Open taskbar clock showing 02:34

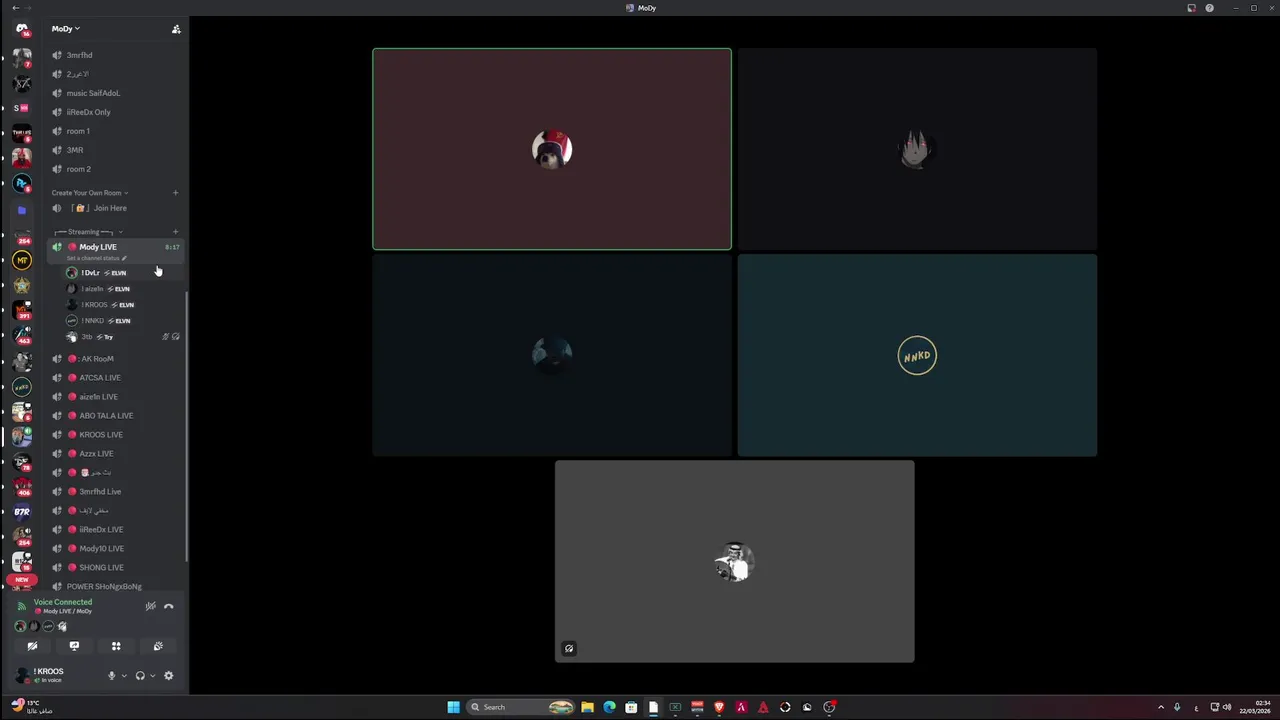coord(1256,707)
